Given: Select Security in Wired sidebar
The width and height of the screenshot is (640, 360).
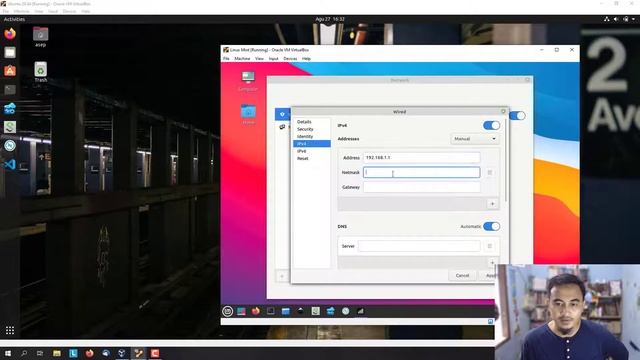Looking at the screenshot, I should [305, 129].
